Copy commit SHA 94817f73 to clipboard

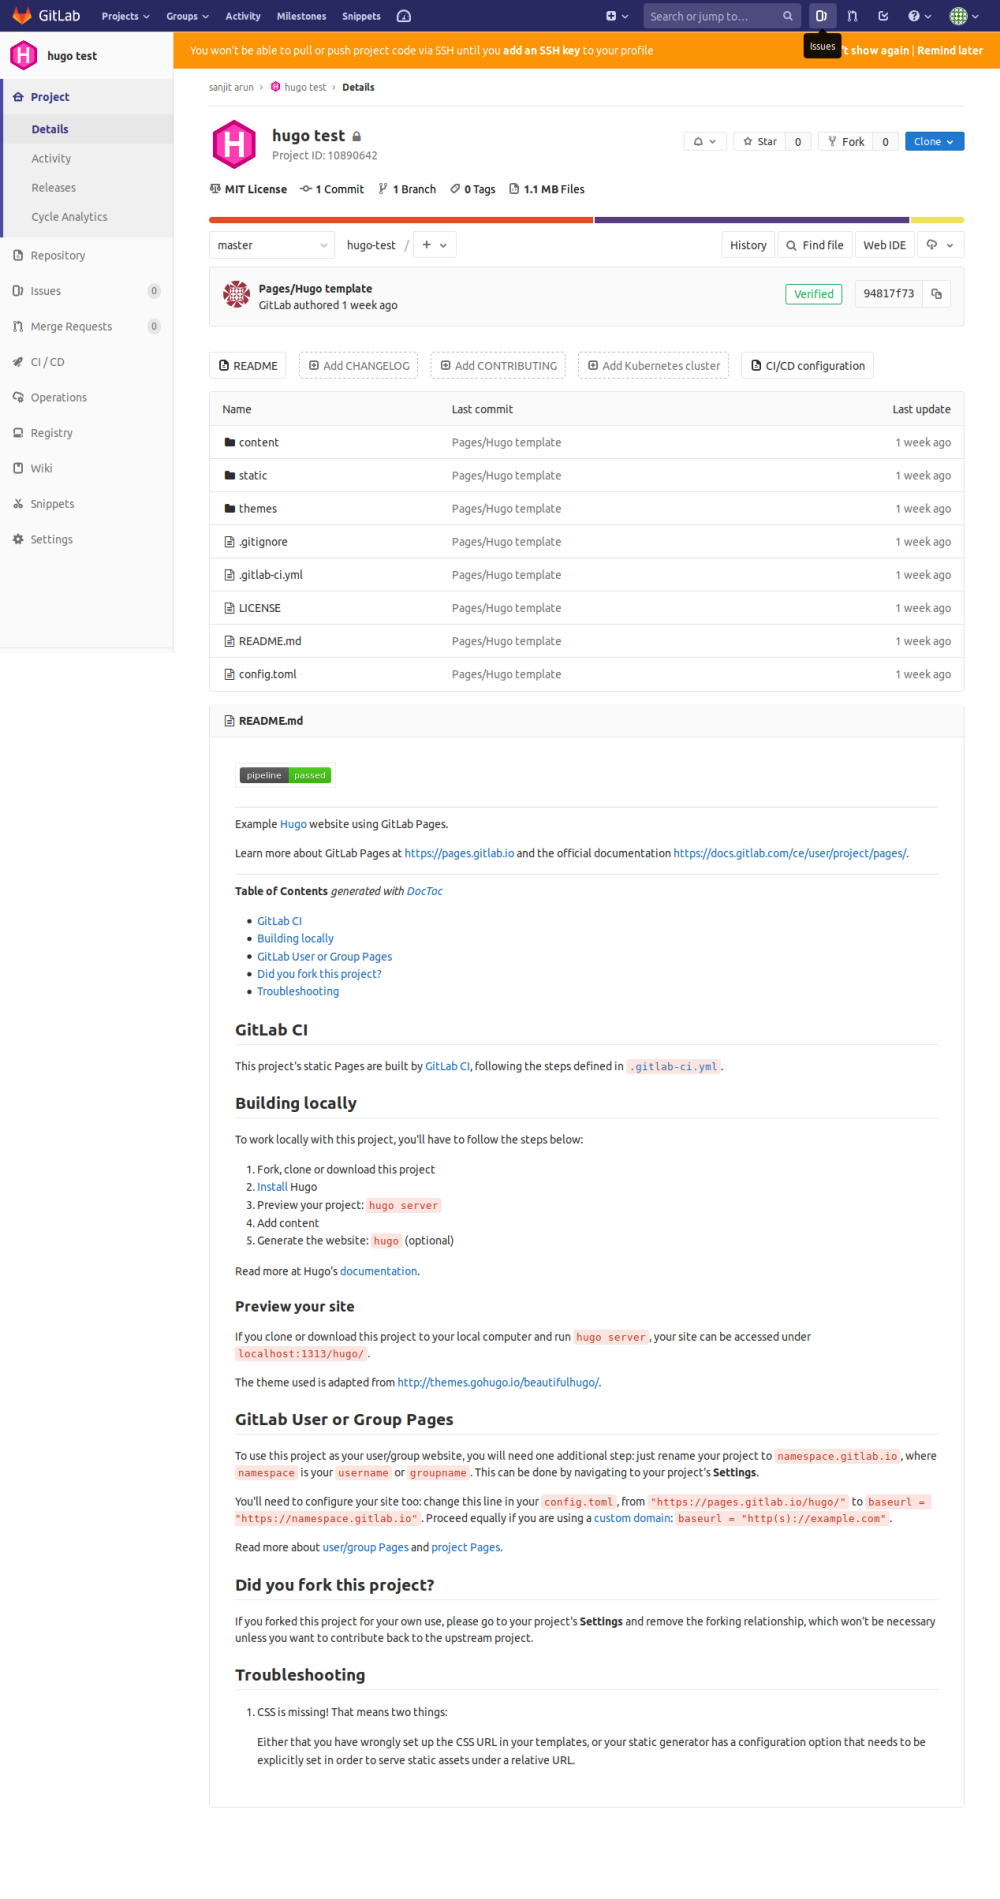pos(936,294)
